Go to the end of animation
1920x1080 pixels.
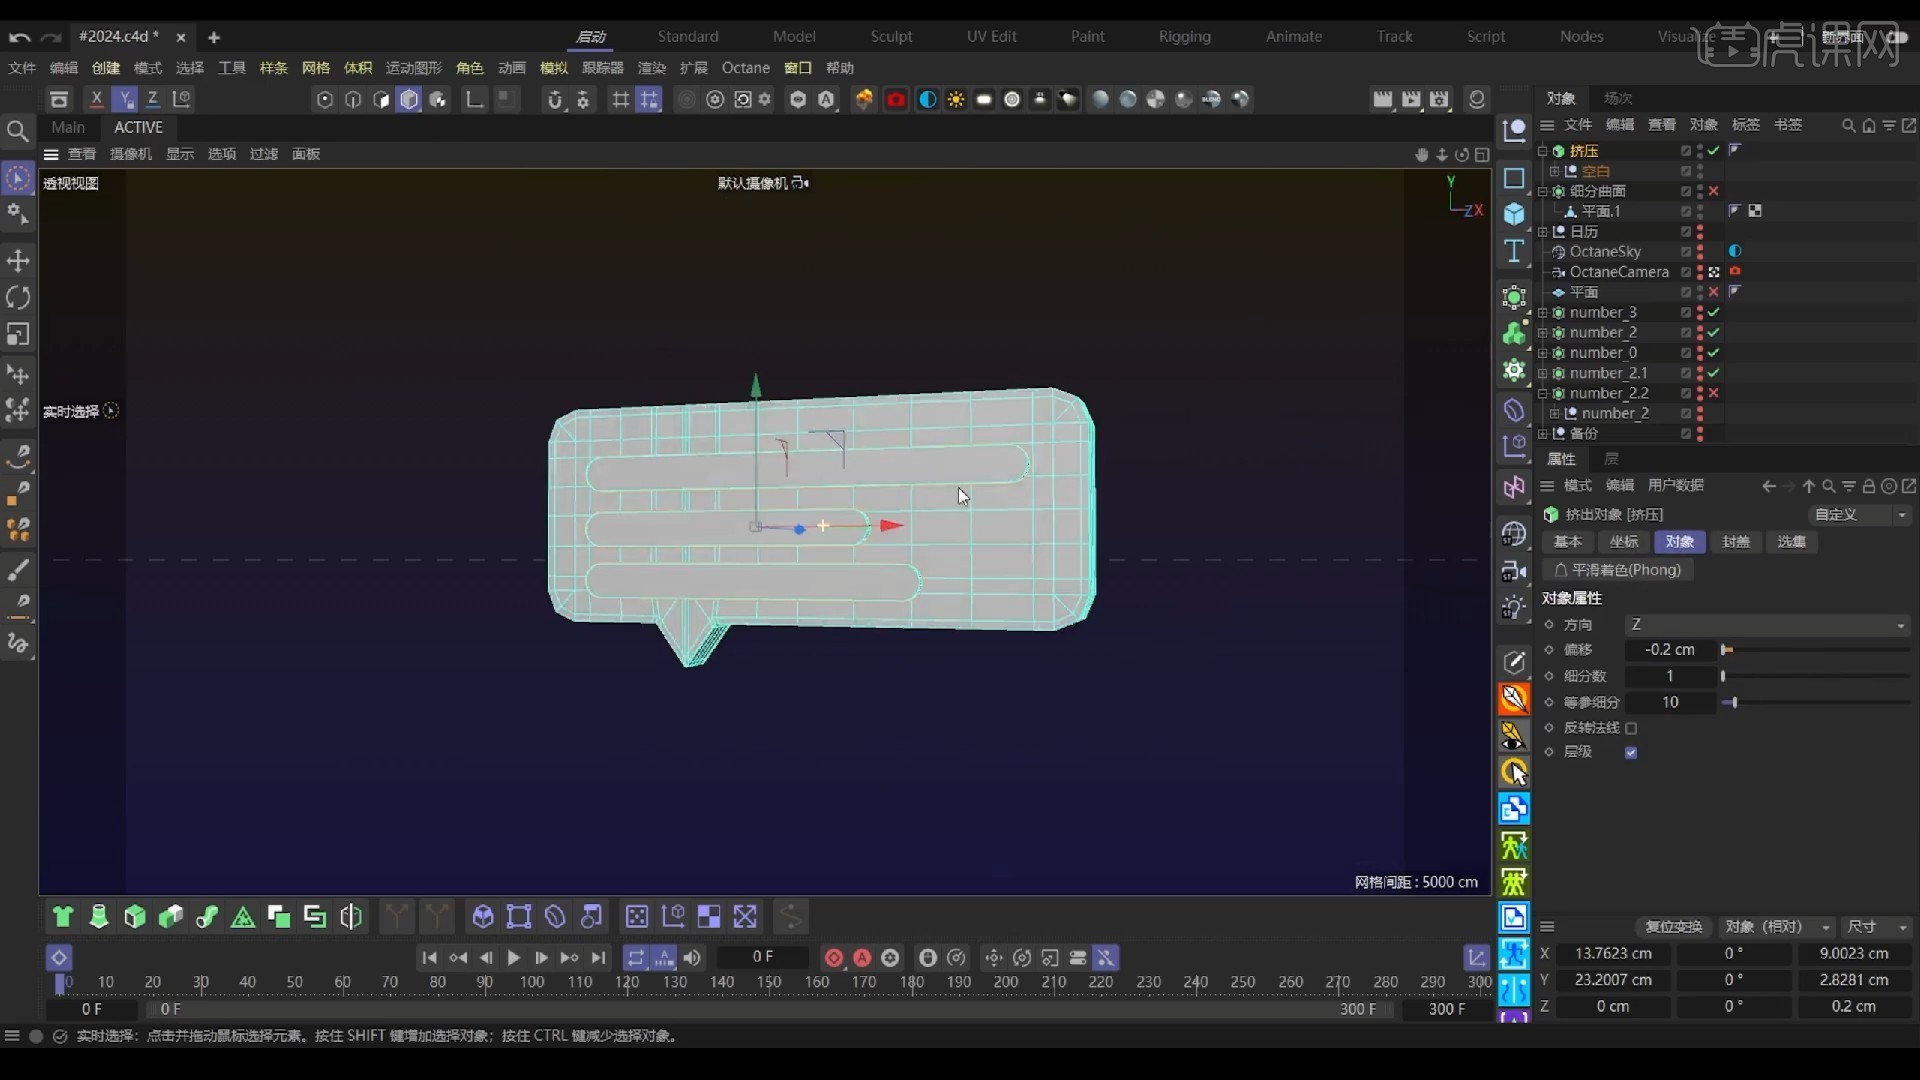coord(598,958)
